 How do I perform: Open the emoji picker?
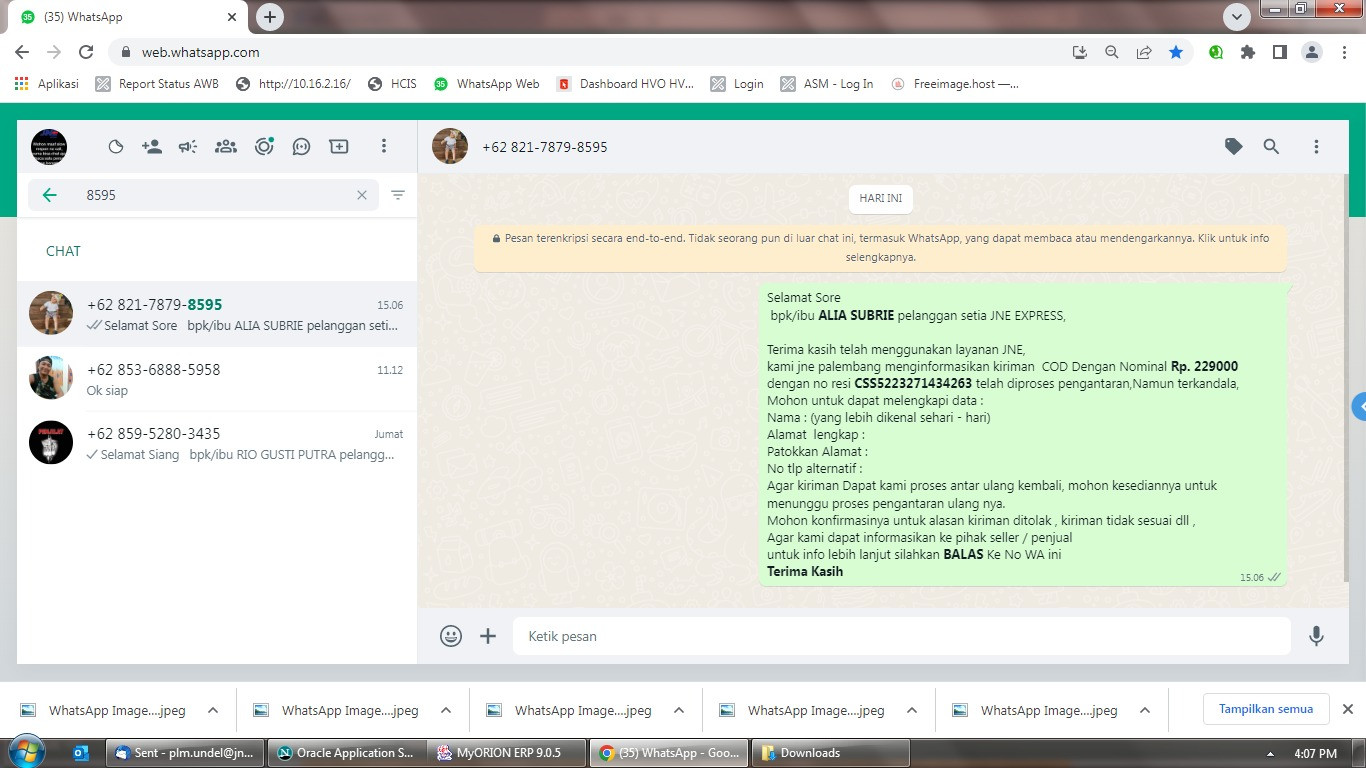(451, 636)
